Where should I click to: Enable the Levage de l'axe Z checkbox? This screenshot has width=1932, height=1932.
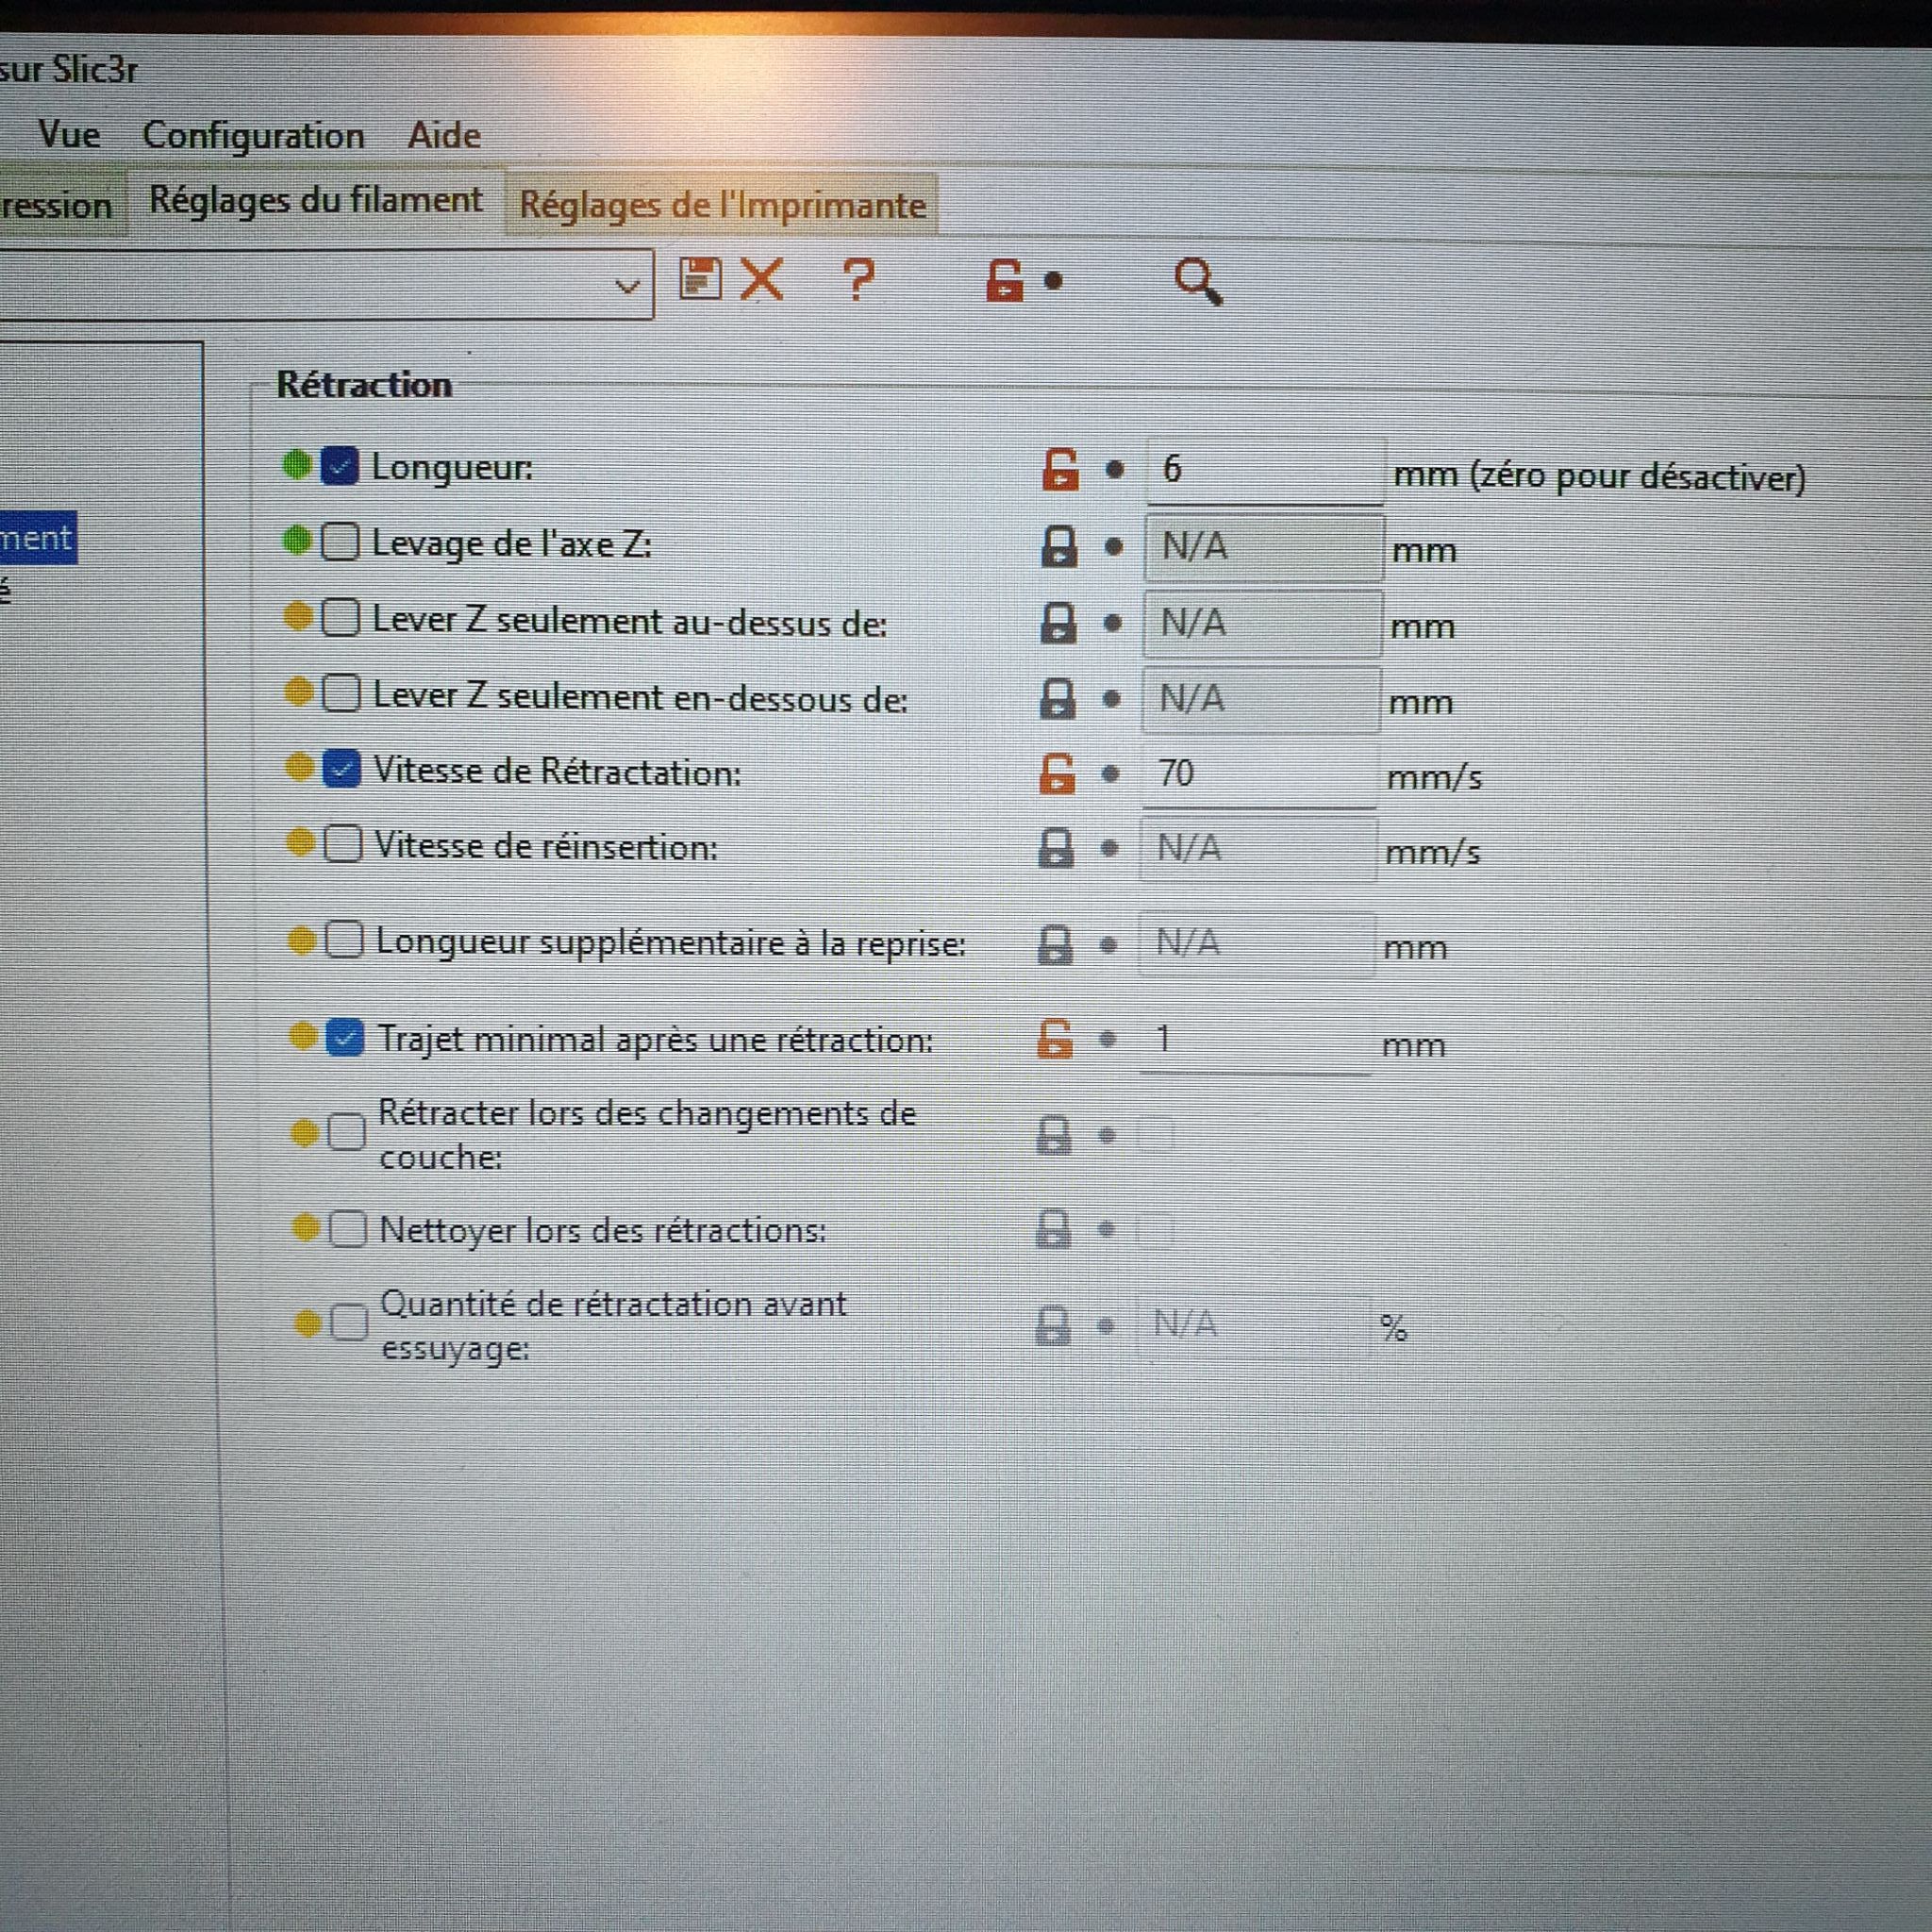(x=340, y=543)
